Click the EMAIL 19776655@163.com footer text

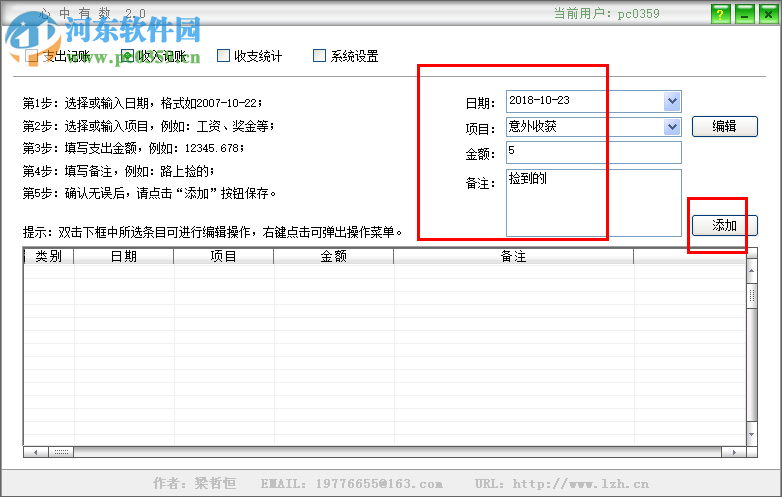pos(352,484)
